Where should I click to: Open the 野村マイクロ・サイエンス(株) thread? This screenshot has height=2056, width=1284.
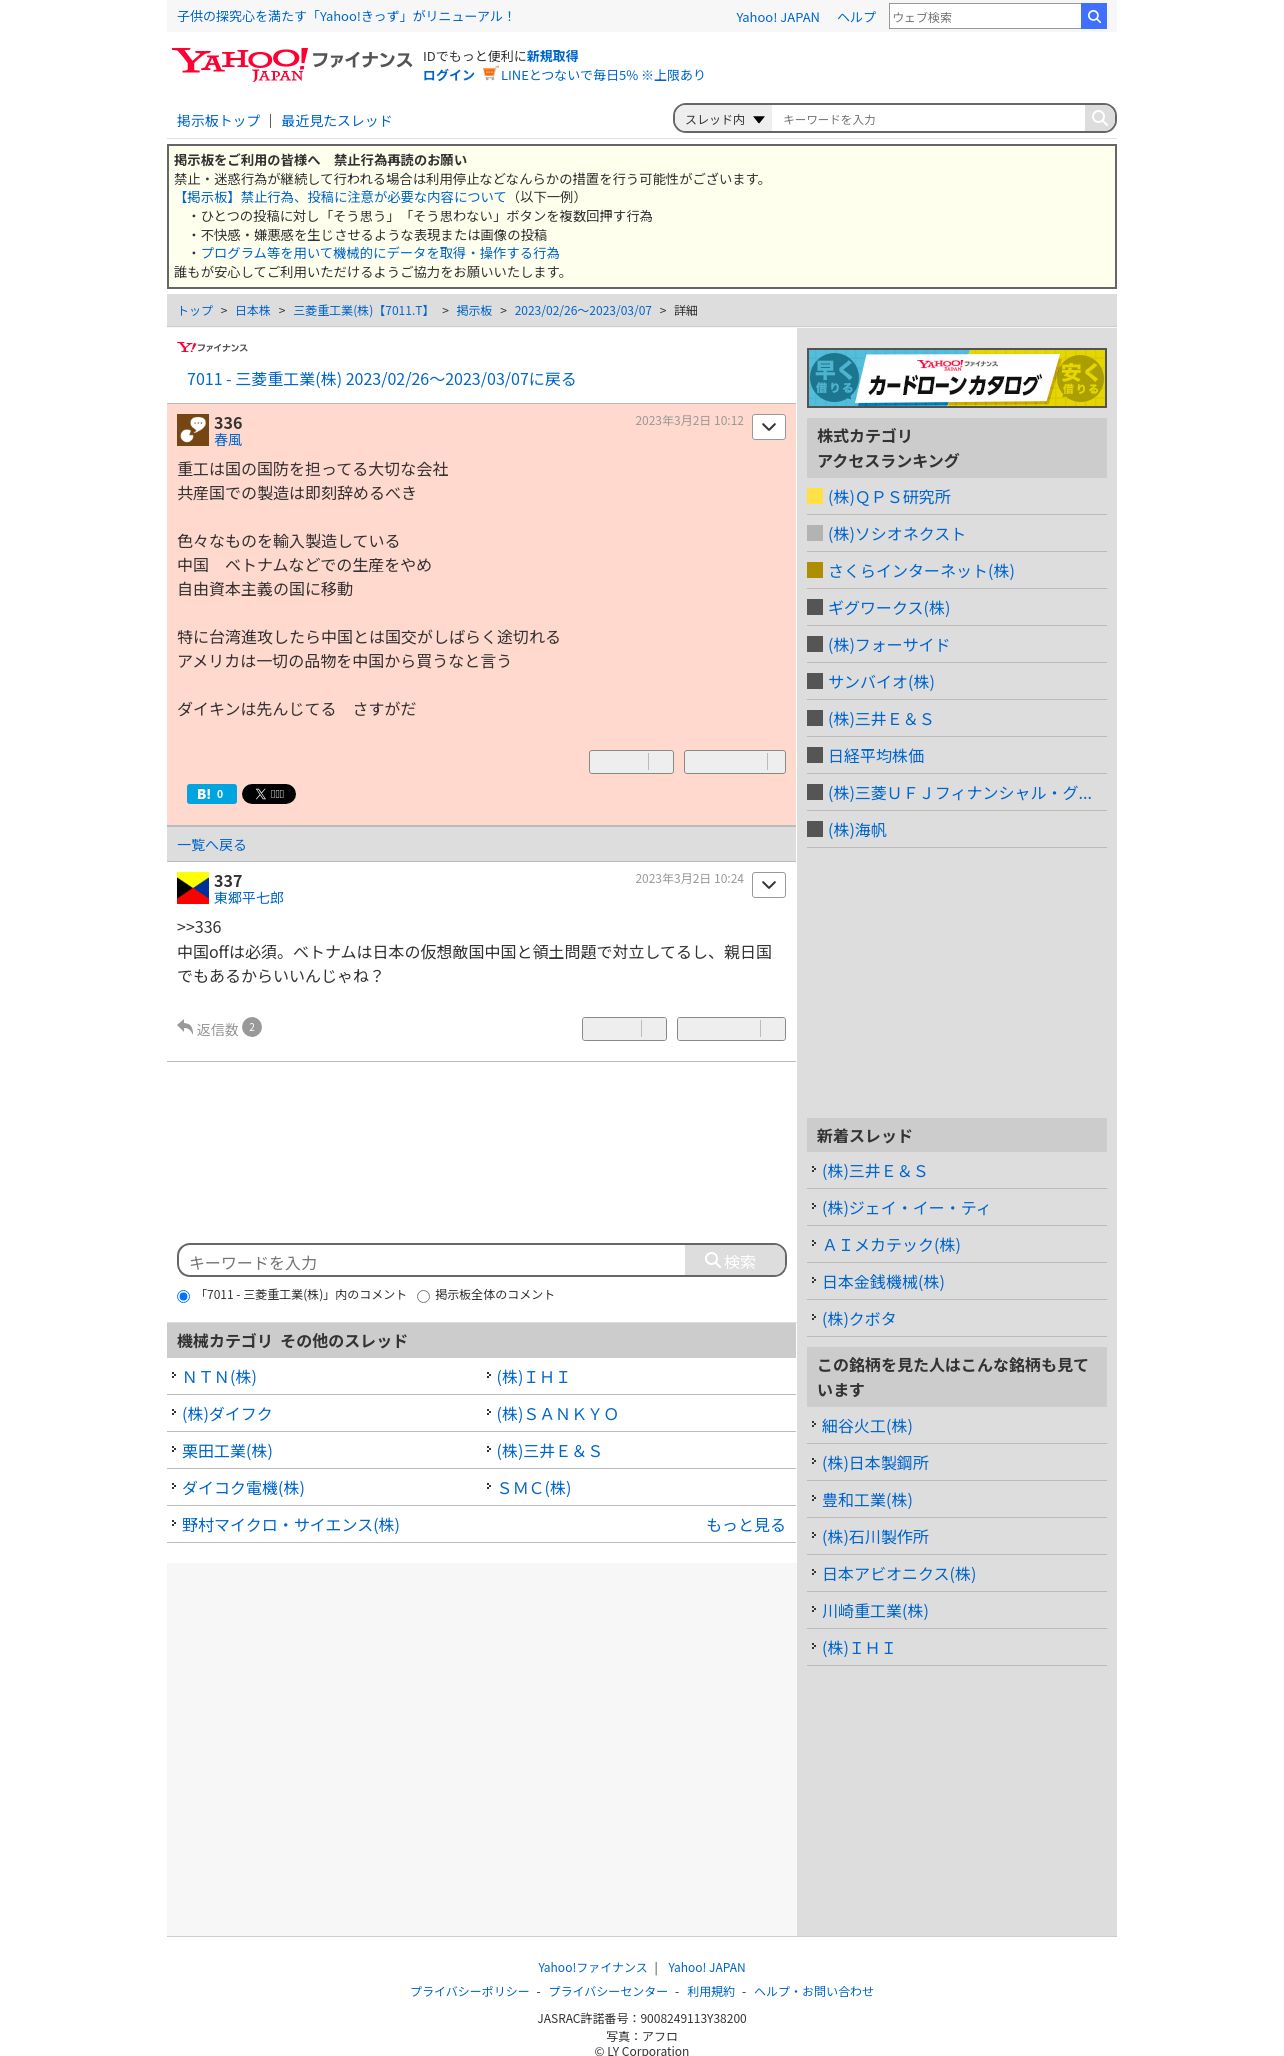coord(291,1525)
